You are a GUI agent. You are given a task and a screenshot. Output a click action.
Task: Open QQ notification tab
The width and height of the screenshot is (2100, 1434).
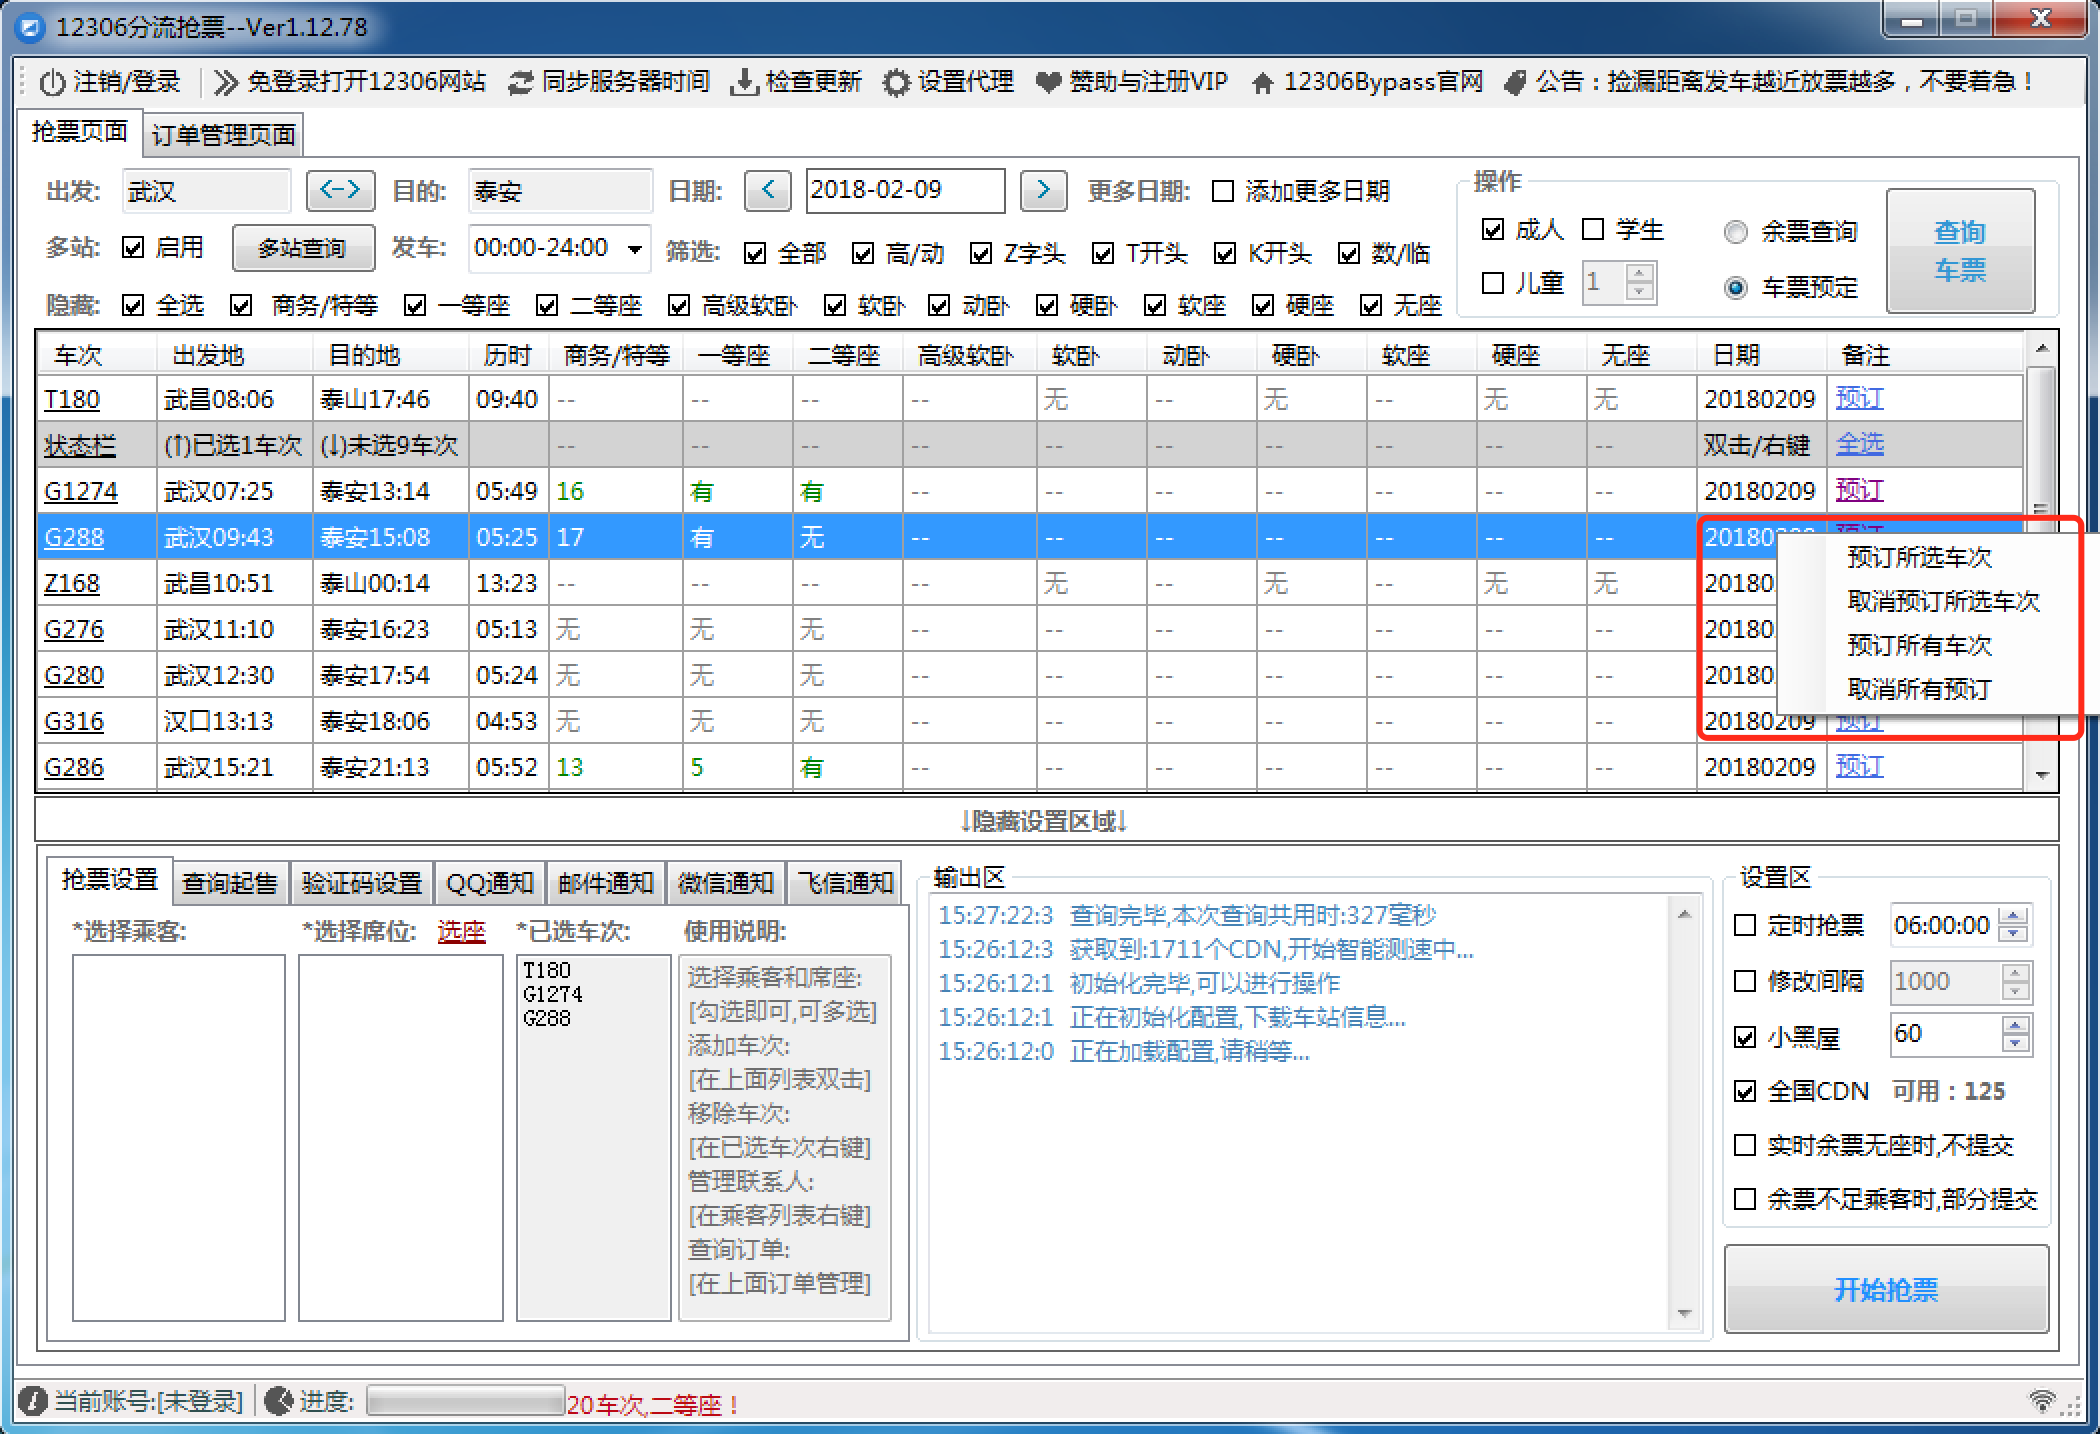(x=490, y=883)
